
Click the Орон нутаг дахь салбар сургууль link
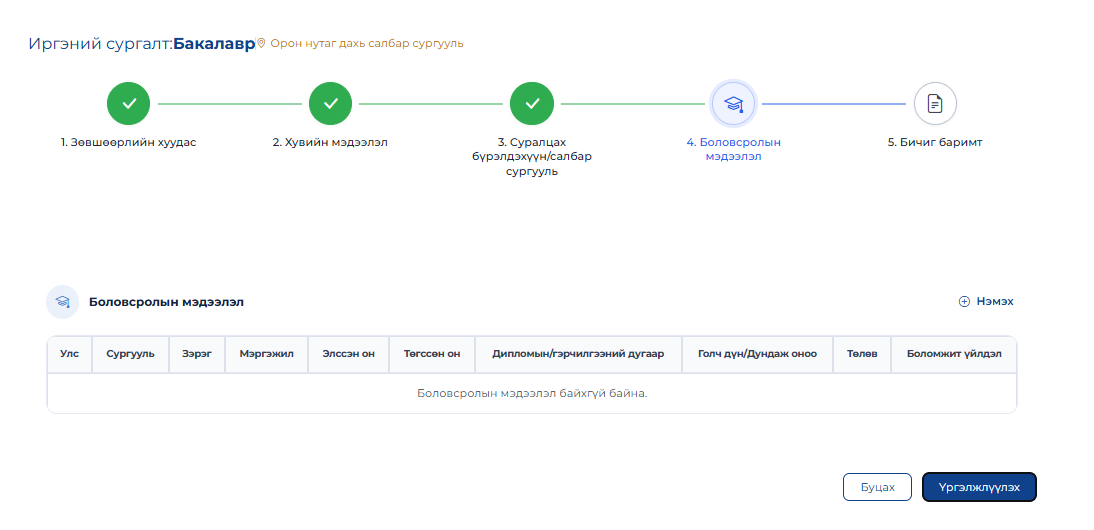tap(367, 43)
